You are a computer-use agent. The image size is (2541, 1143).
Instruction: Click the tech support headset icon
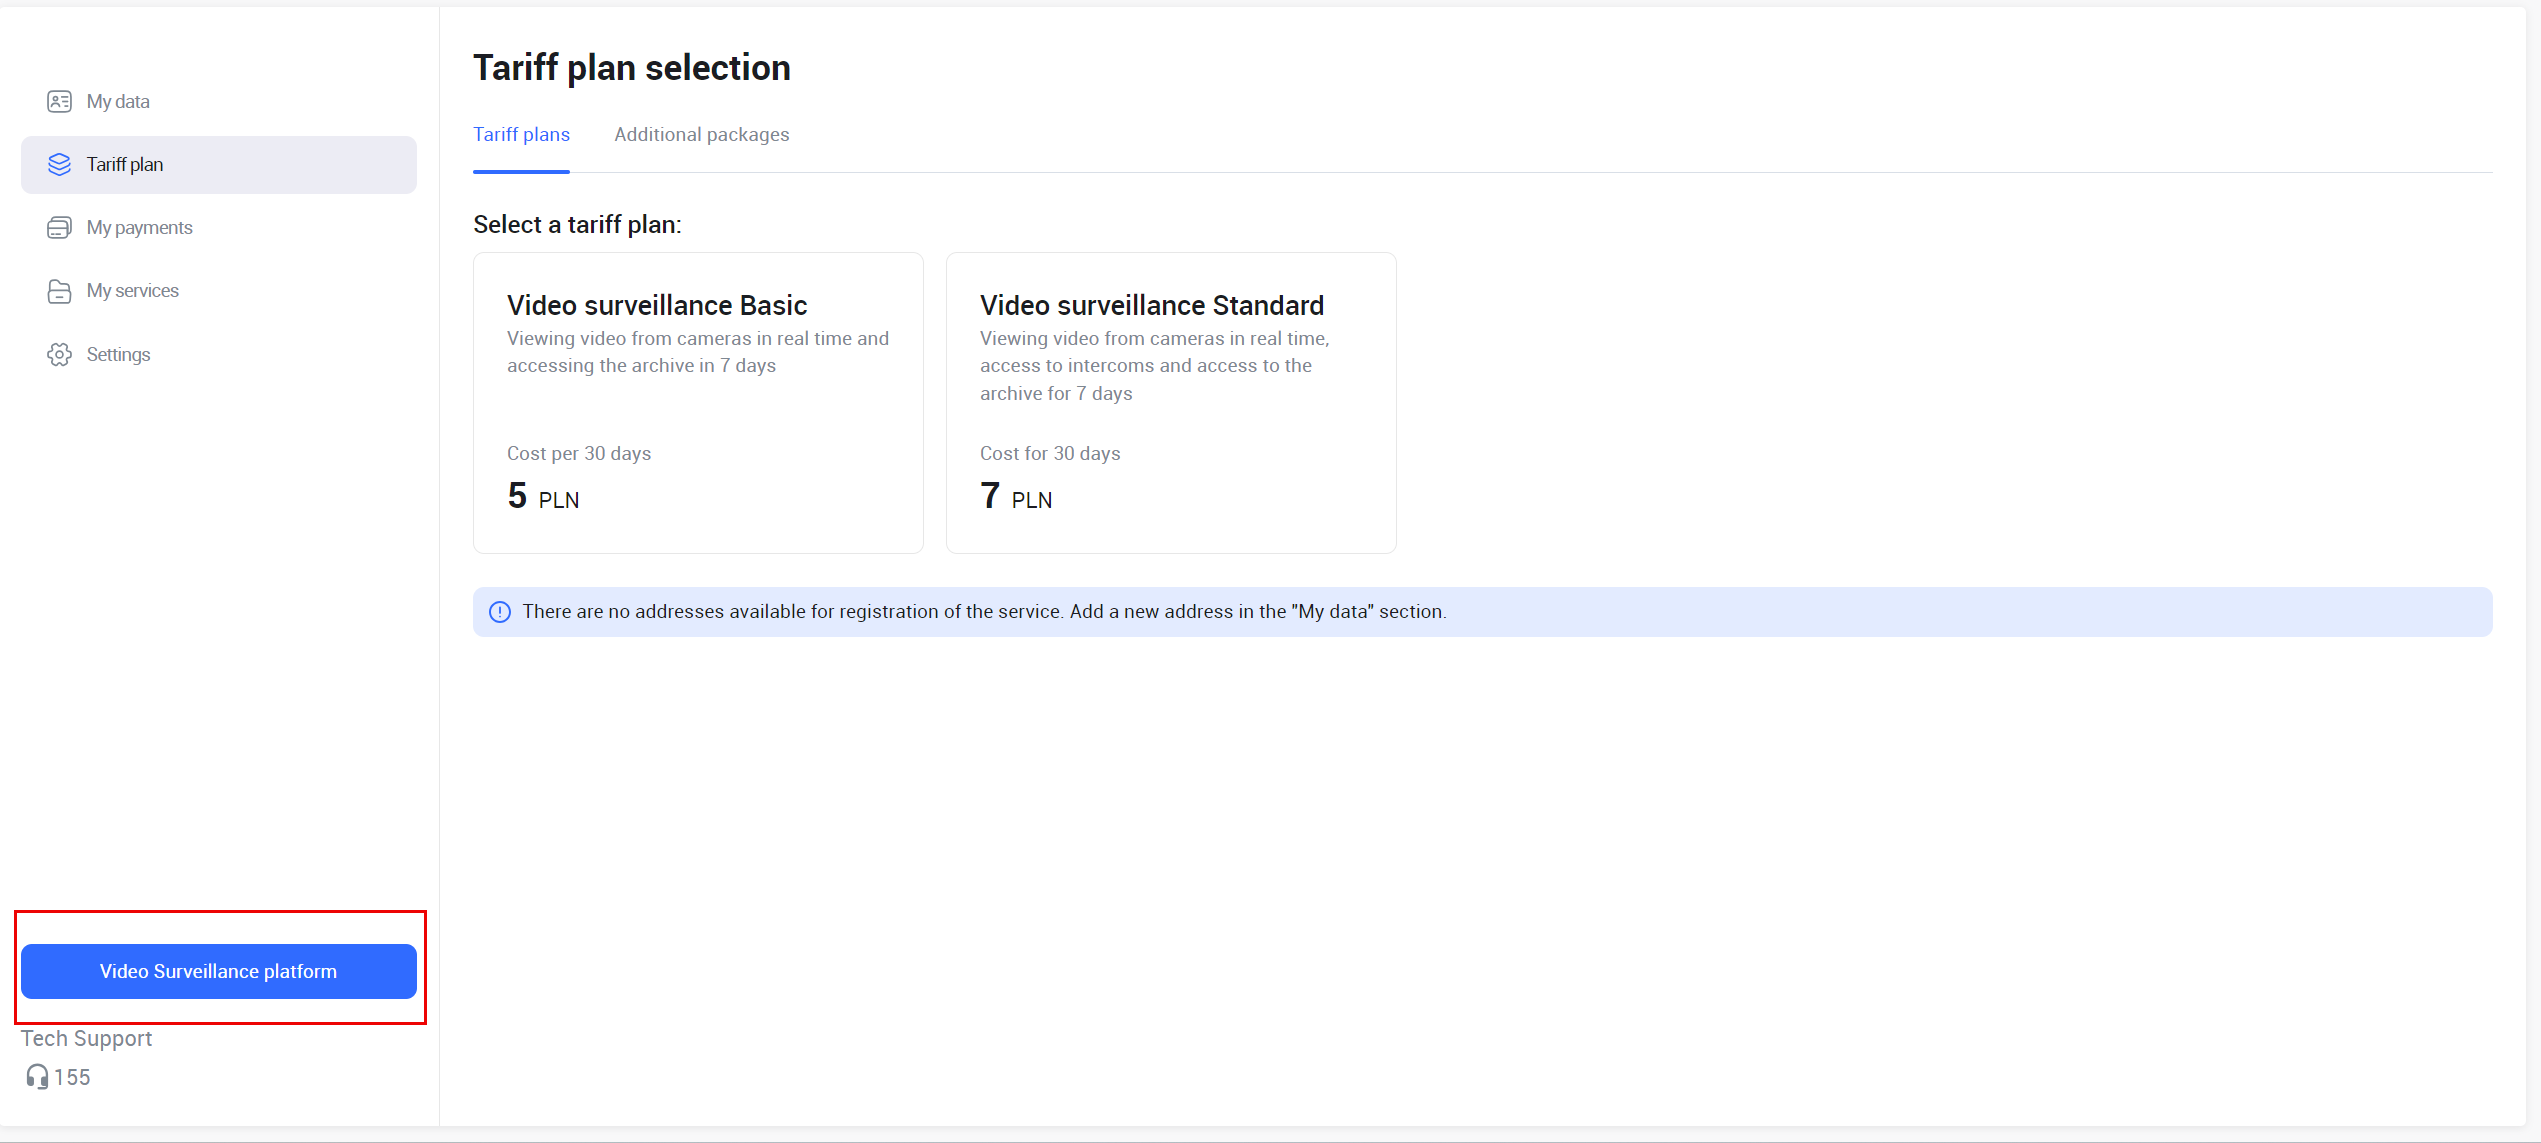coord(37,1077)
